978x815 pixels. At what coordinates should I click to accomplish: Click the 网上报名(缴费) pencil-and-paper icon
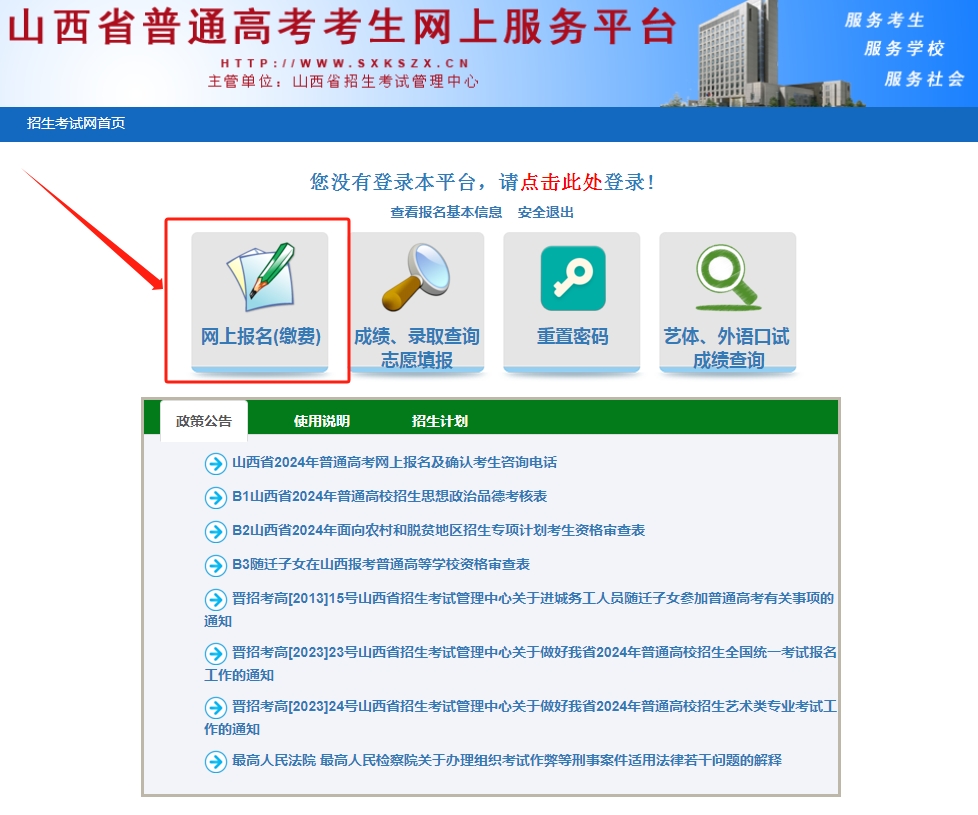(260, 277)
